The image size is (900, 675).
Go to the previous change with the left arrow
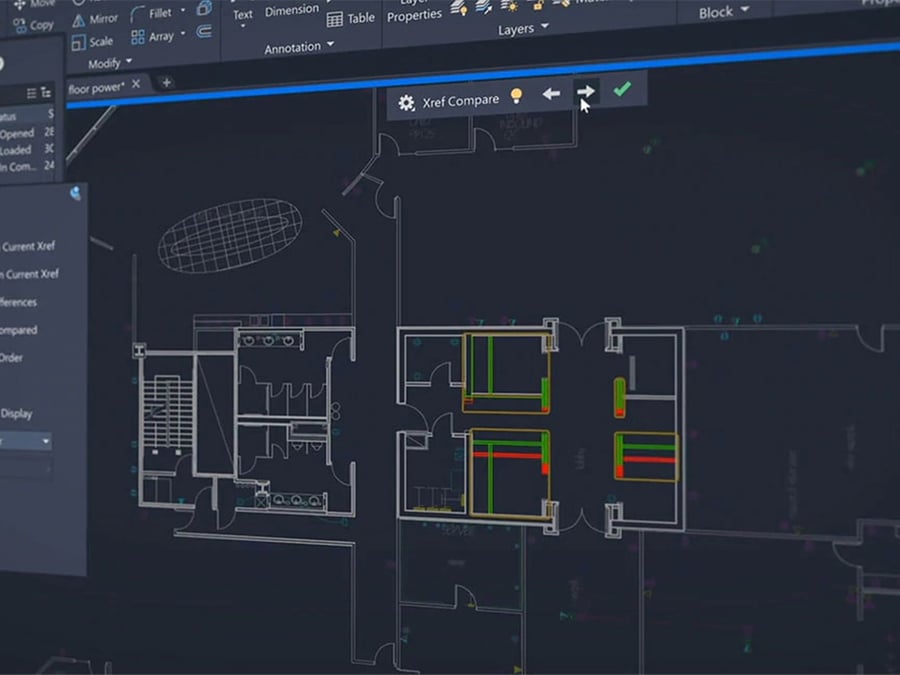pos(551,92)
